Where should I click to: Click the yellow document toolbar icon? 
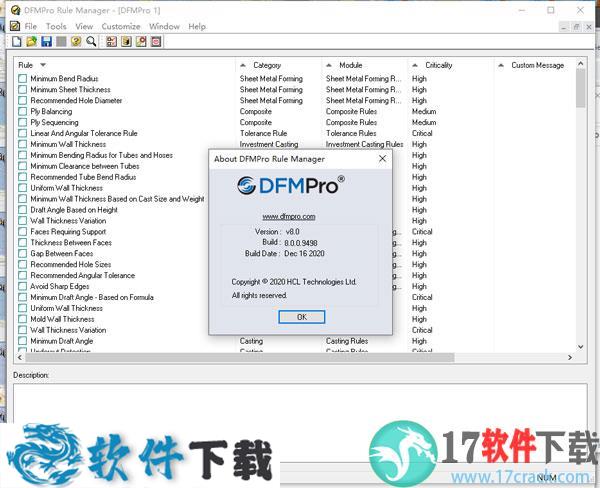click(x=126, y=41)
